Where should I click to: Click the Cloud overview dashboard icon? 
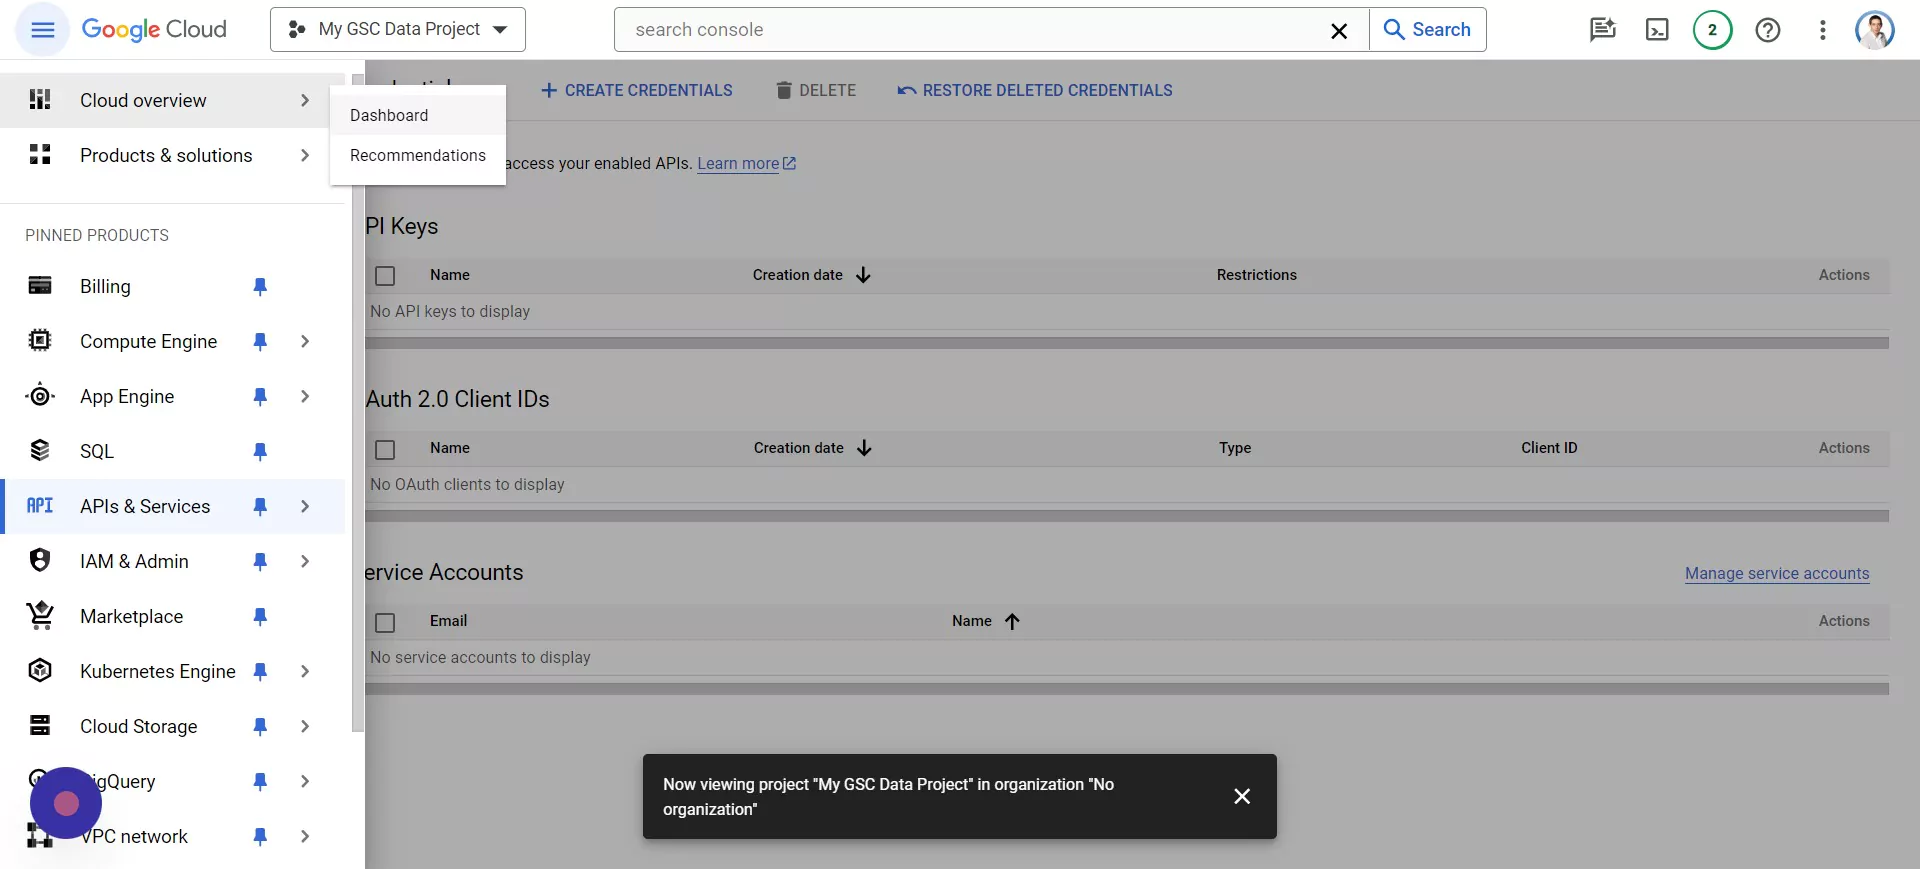pyautogui.click(x=40, y=100)
